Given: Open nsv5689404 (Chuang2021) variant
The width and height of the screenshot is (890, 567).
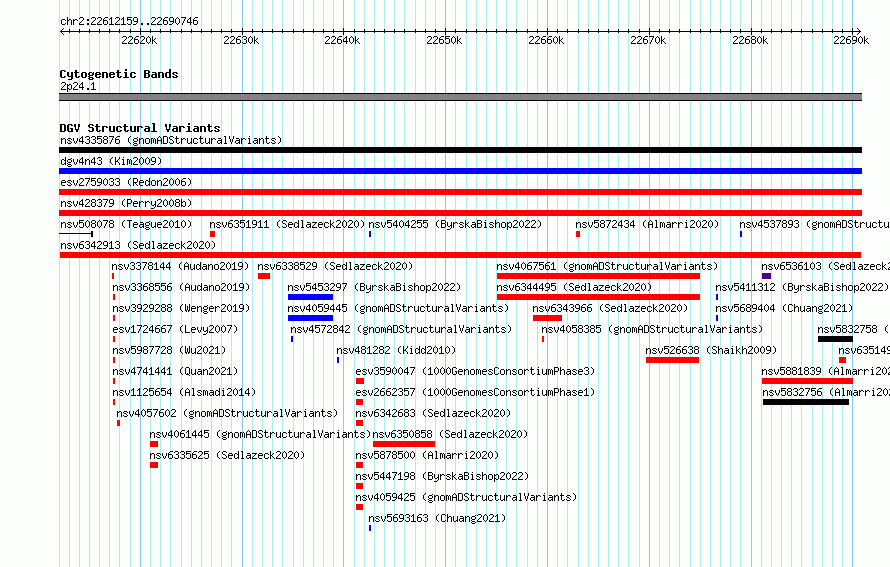Looking at the screenshot, I should point(784,308).
